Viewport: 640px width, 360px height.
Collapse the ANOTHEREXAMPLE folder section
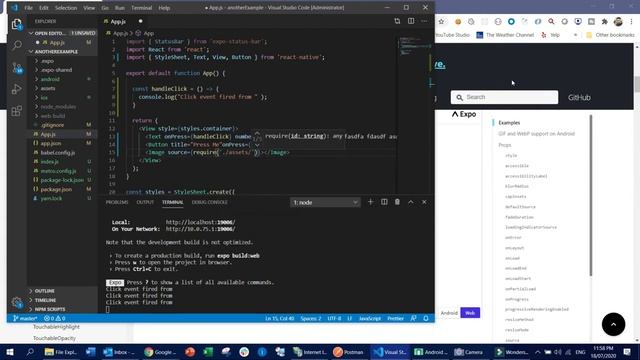[62, 52]
